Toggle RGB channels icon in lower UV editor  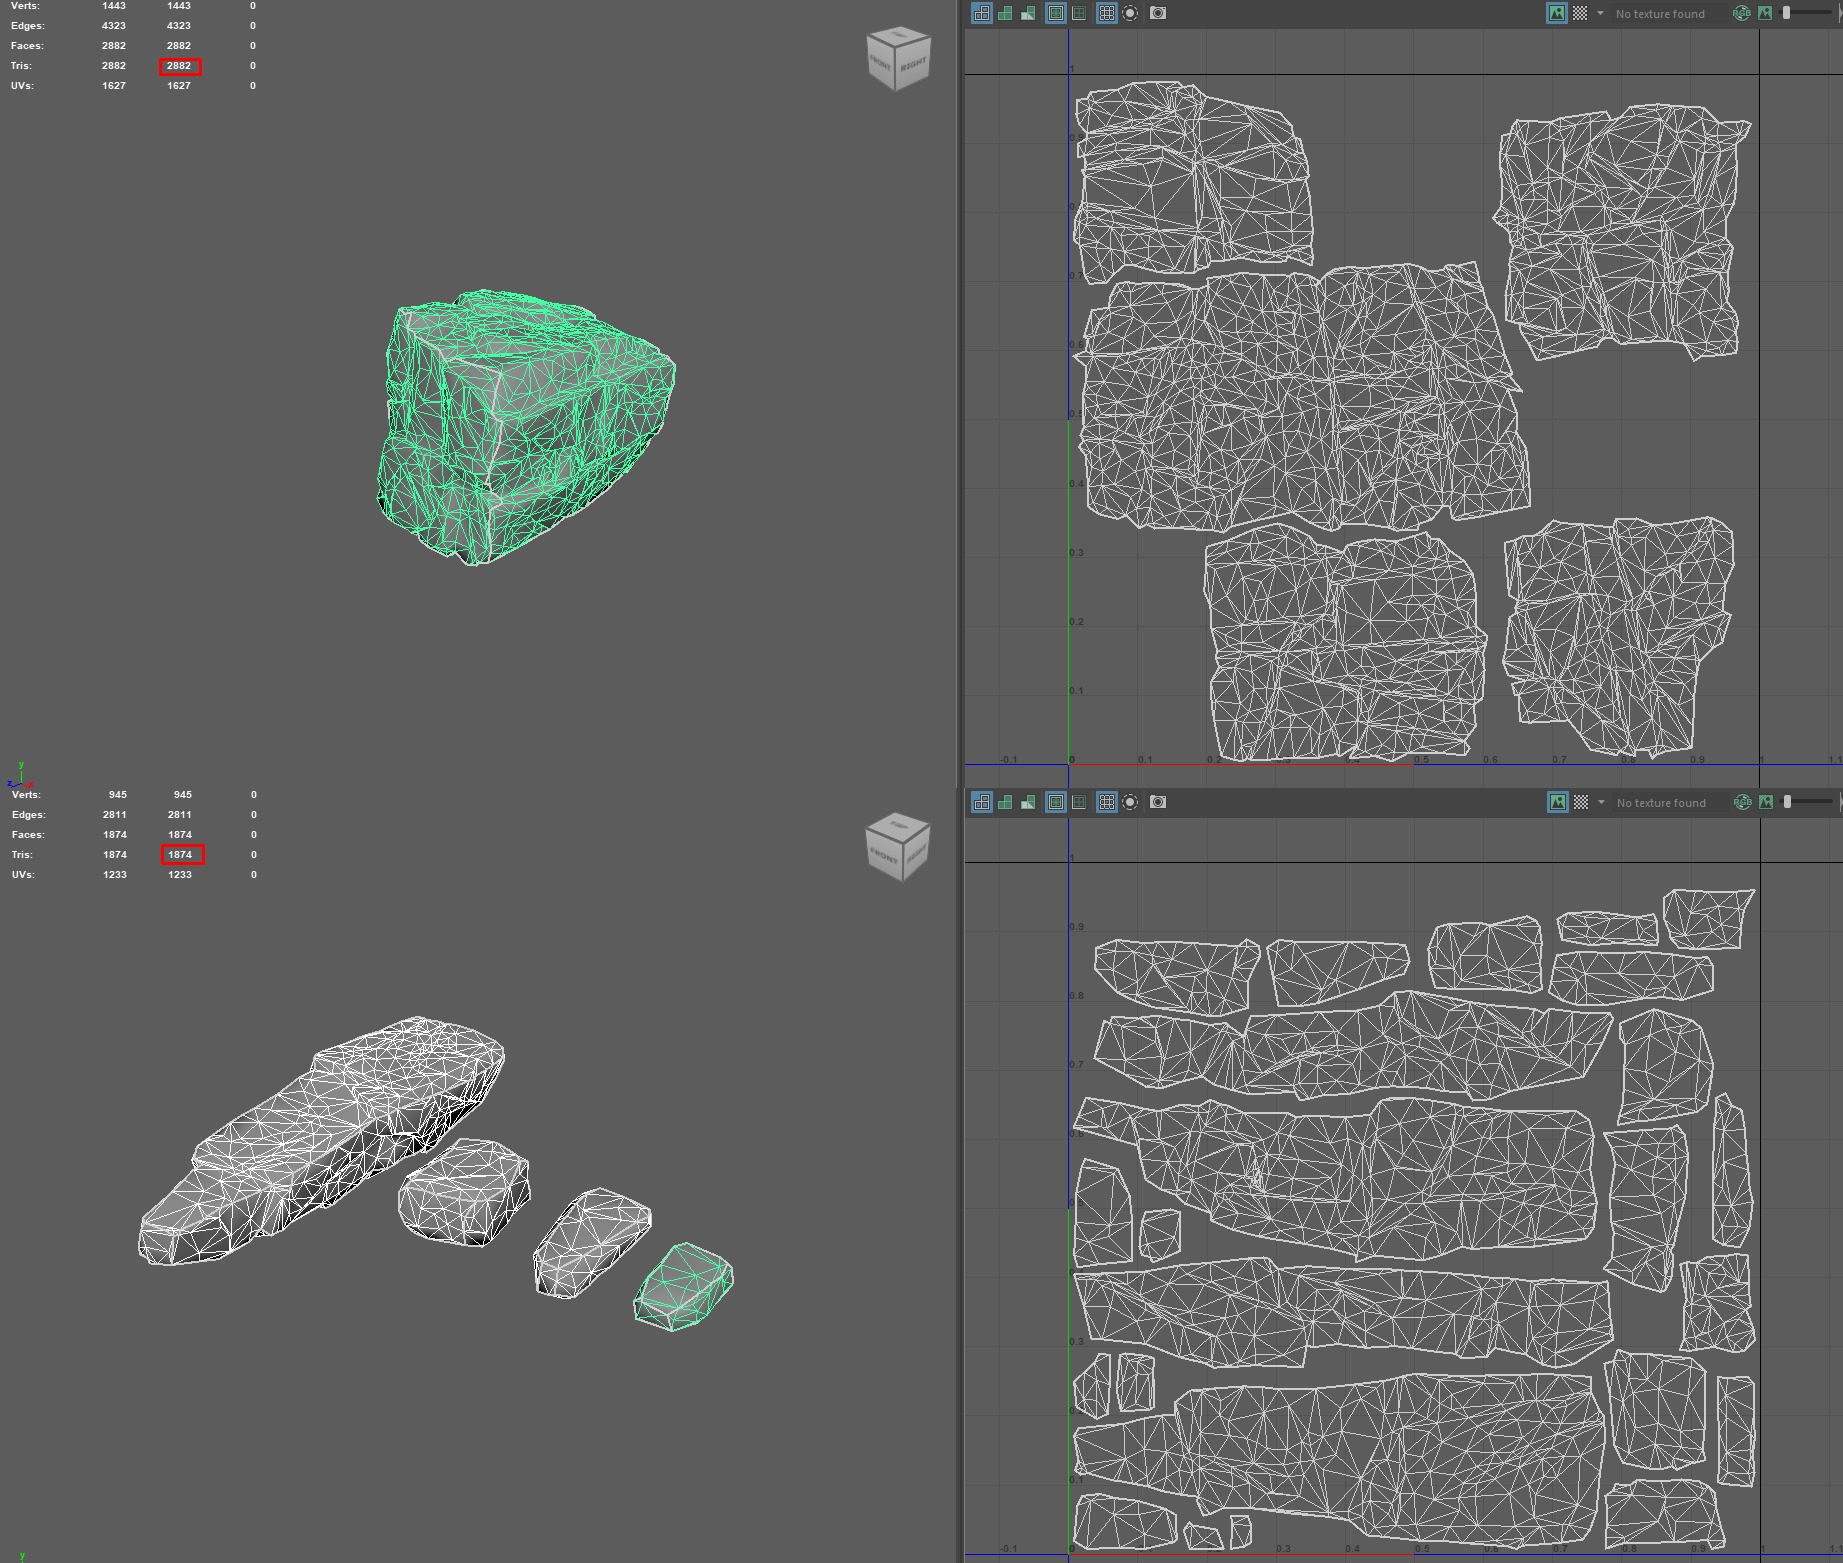coord(1742,802)
